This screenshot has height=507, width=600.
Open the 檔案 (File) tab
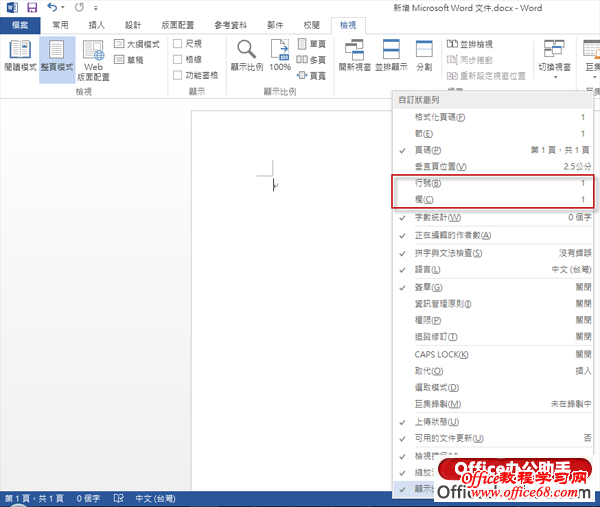tap(20, 25)
